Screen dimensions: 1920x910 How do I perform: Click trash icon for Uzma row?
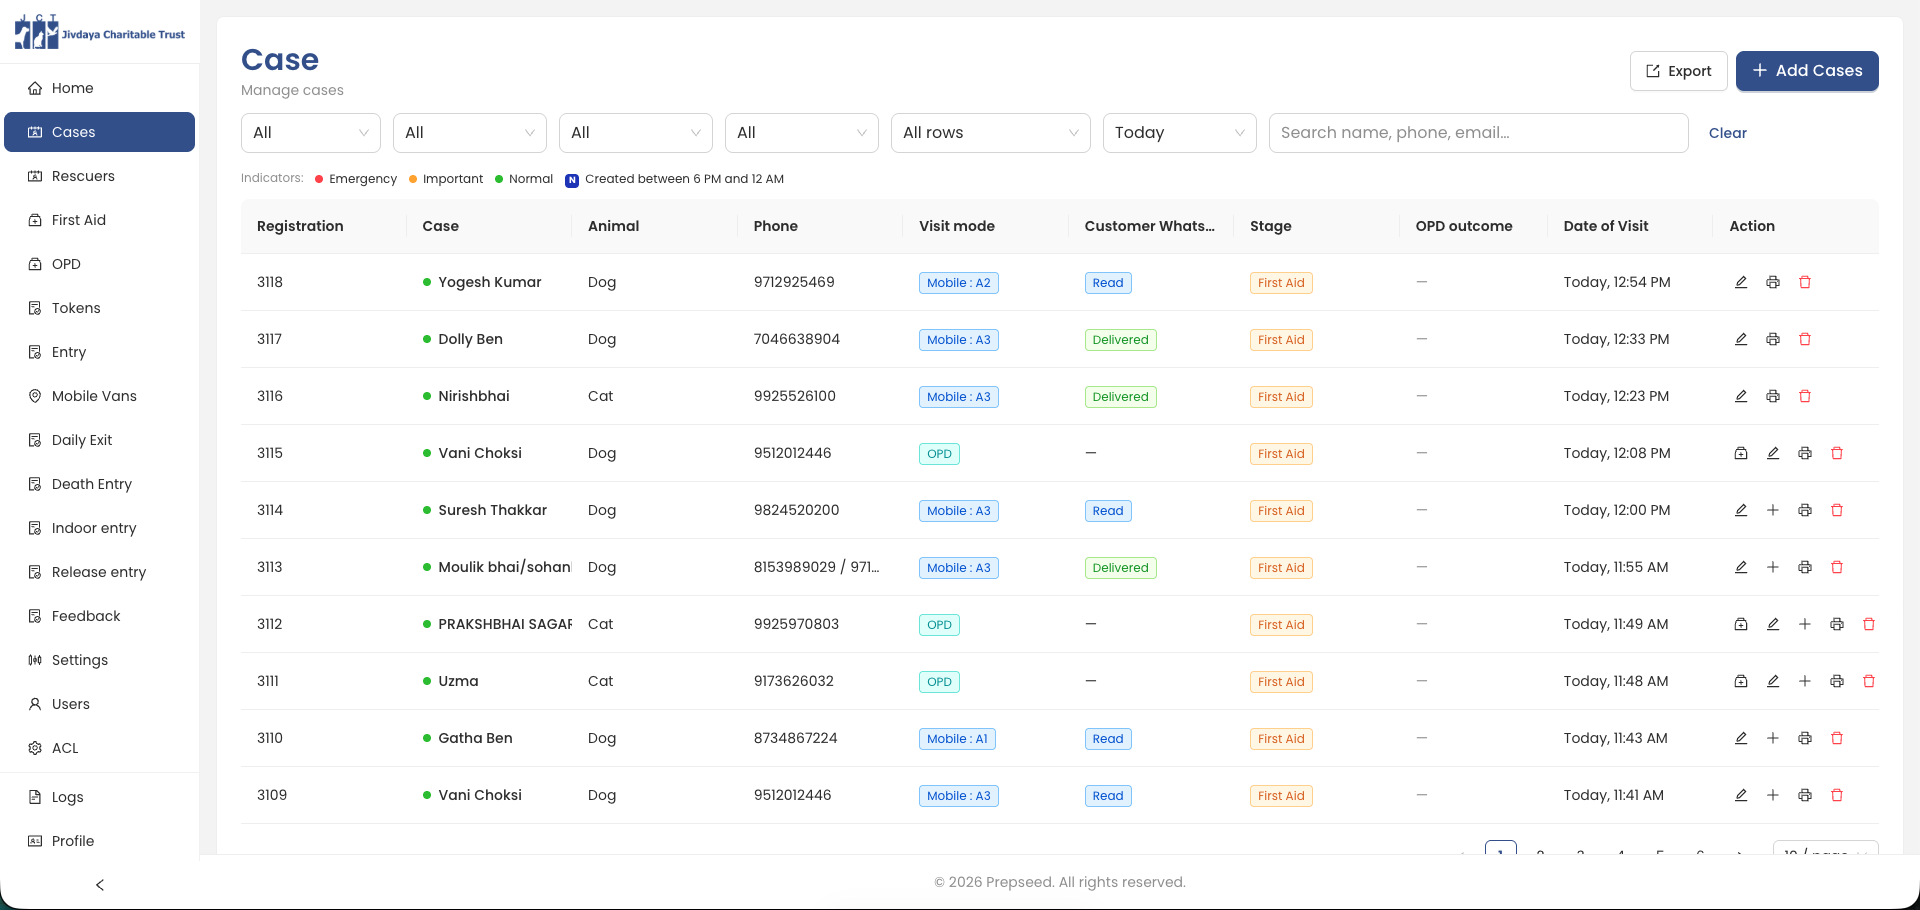[x=1869, y=681]
